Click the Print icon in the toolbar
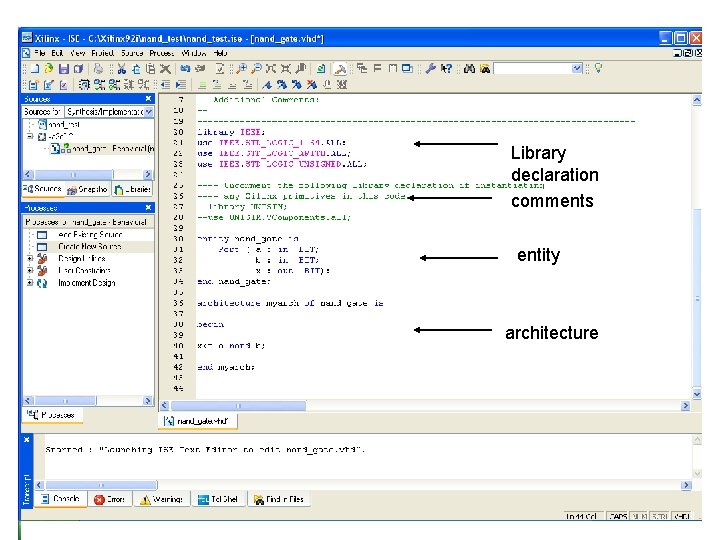The height and width of the screenshot is (540, 720). pyautogui.click(x=99, y=69)
